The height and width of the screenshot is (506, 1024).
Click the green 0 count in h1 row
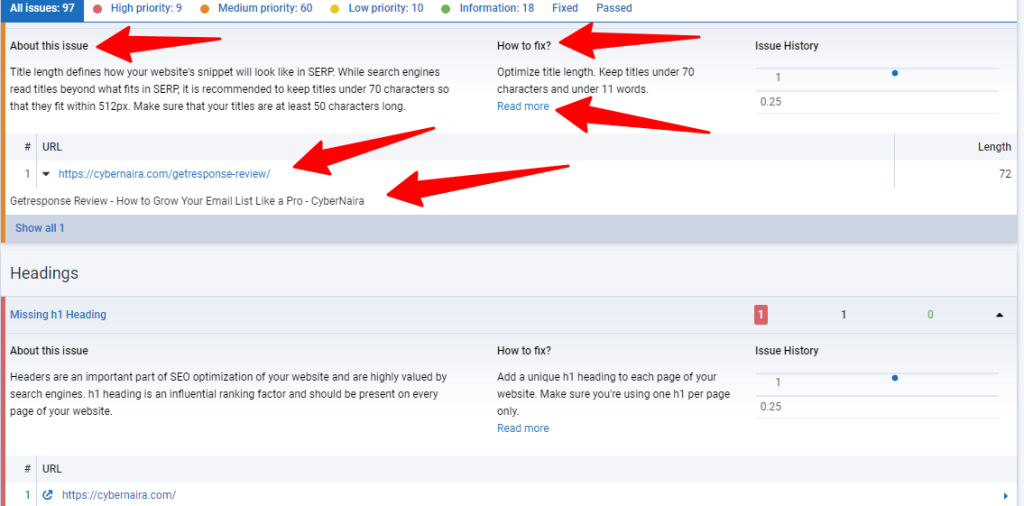coord(930,315)
